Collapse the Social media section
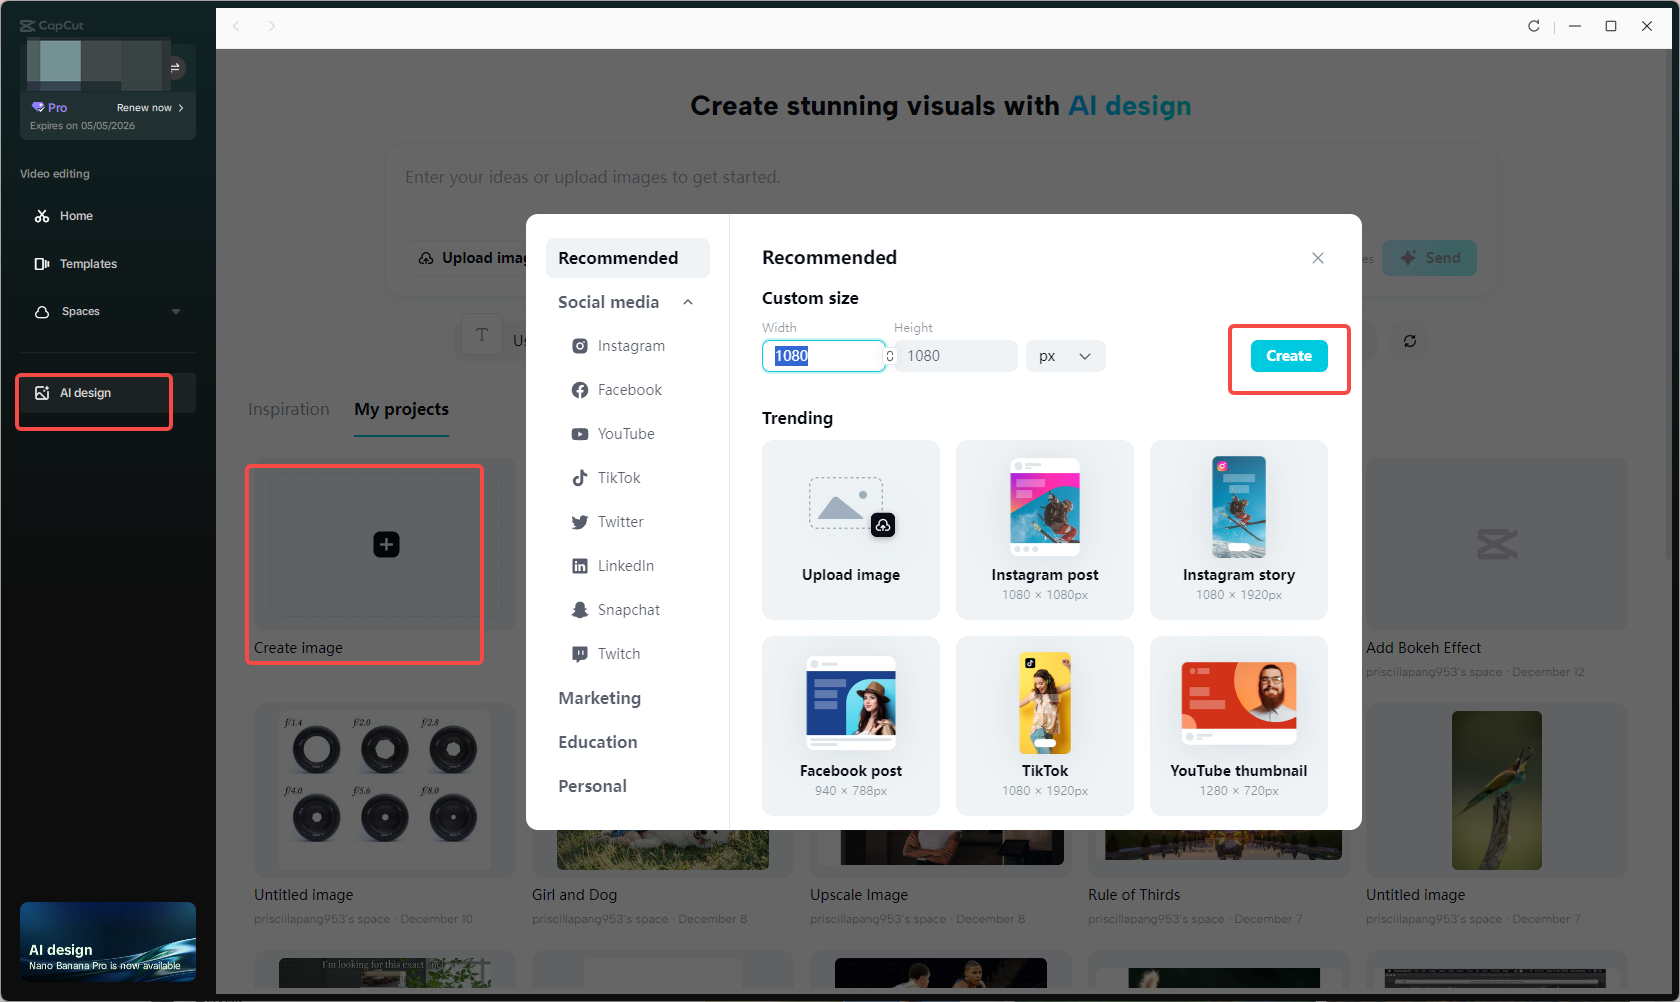1680x1002 pixels. [x=688, y=301]
